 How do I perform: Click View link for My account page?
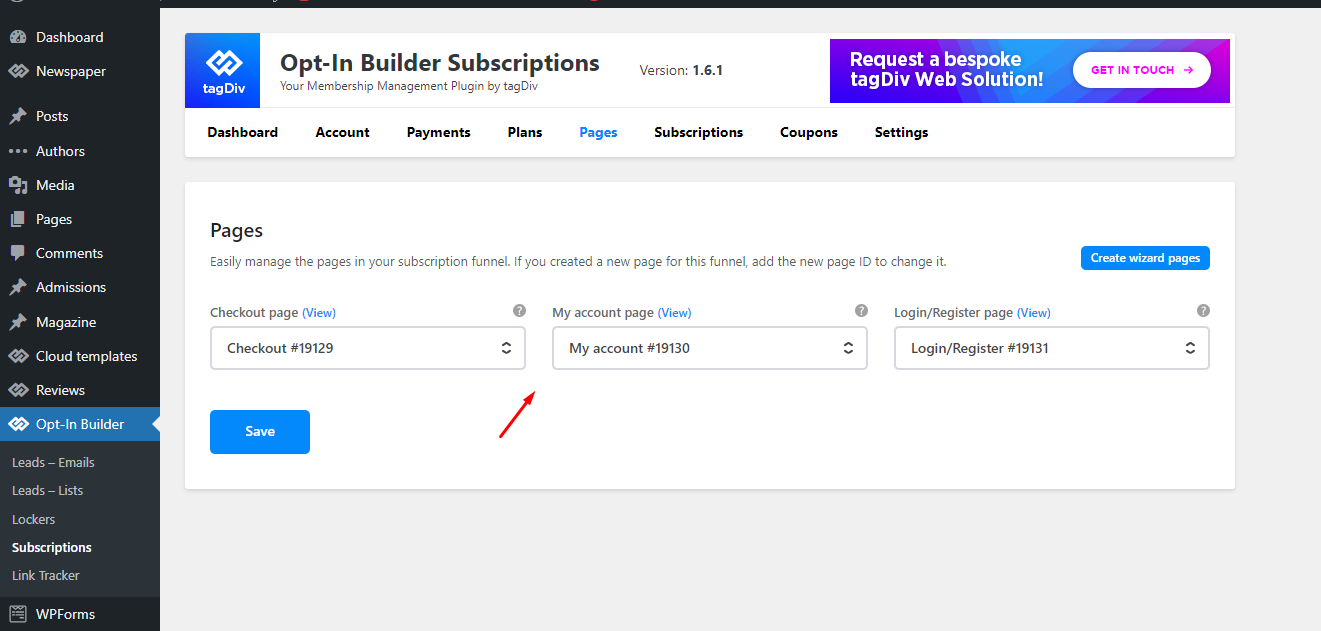pyautogui.click(x=674, y=313)
